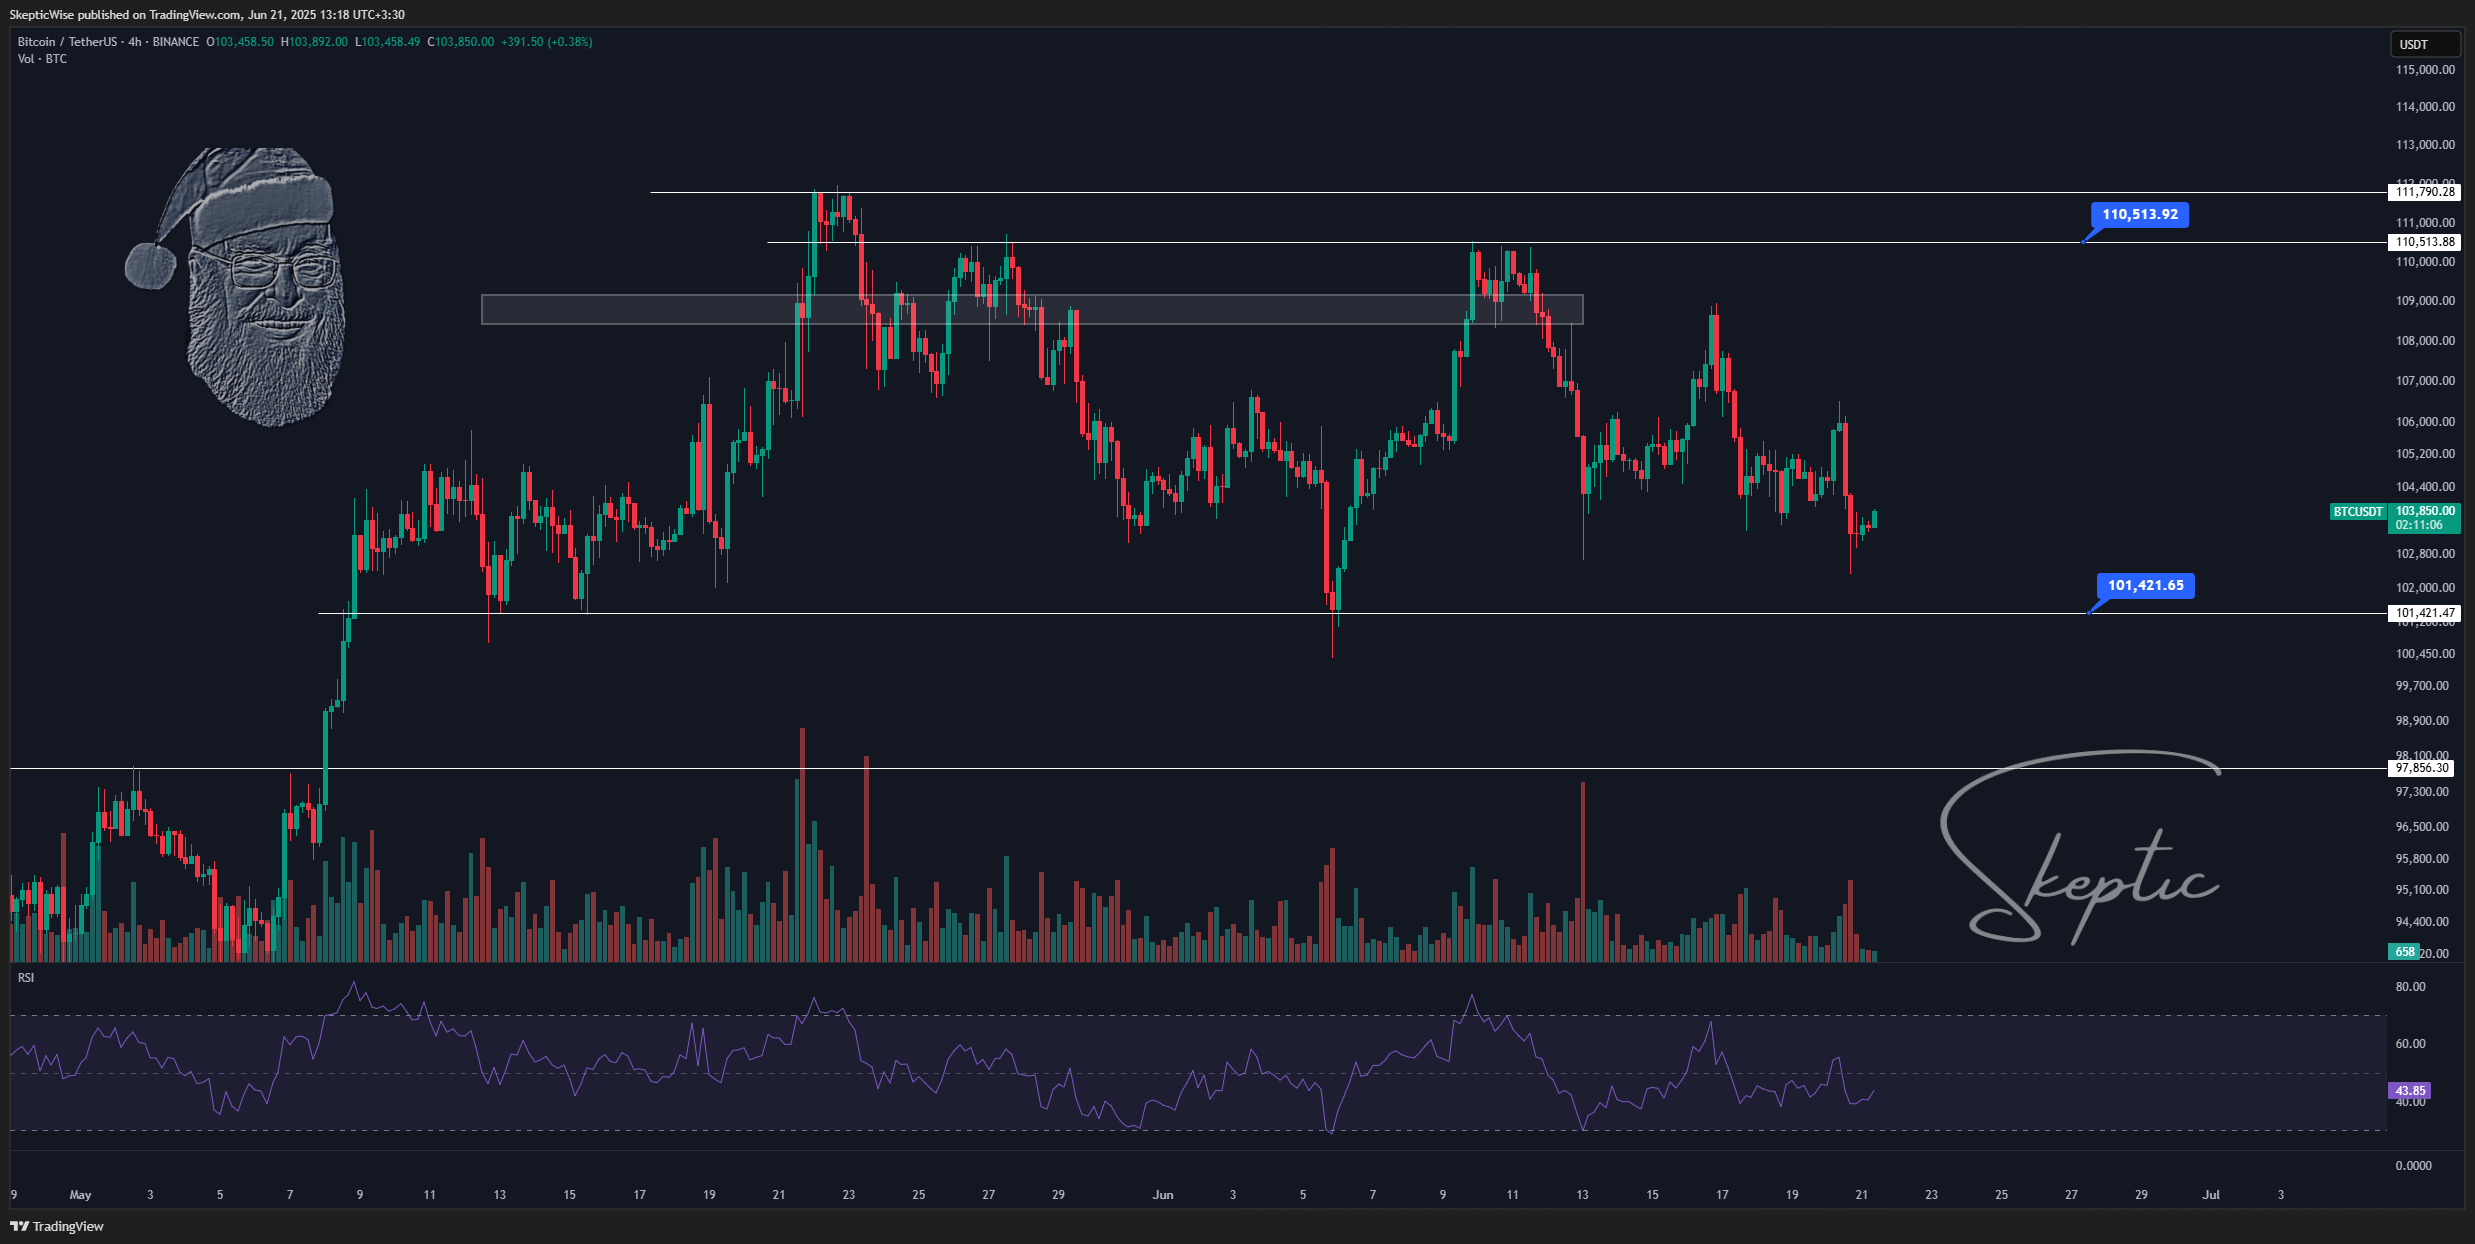Click the May label on time axis
Screen dimensions: 2475x1244
point(80,1195)
